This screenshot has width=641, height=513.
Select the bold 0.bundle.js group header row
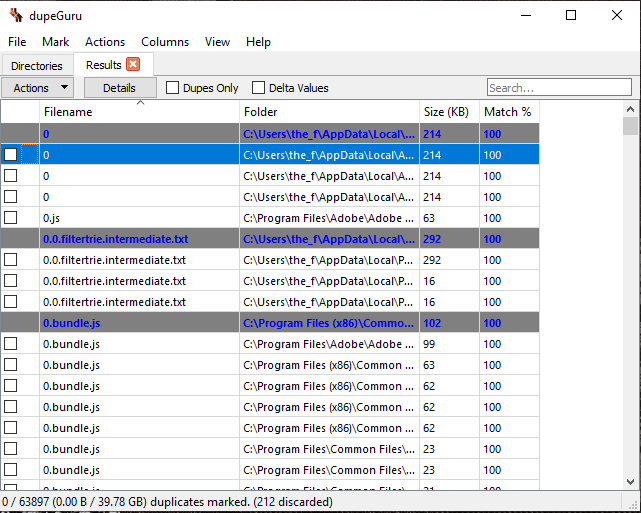pyautogui.click(x=270, y=323)
